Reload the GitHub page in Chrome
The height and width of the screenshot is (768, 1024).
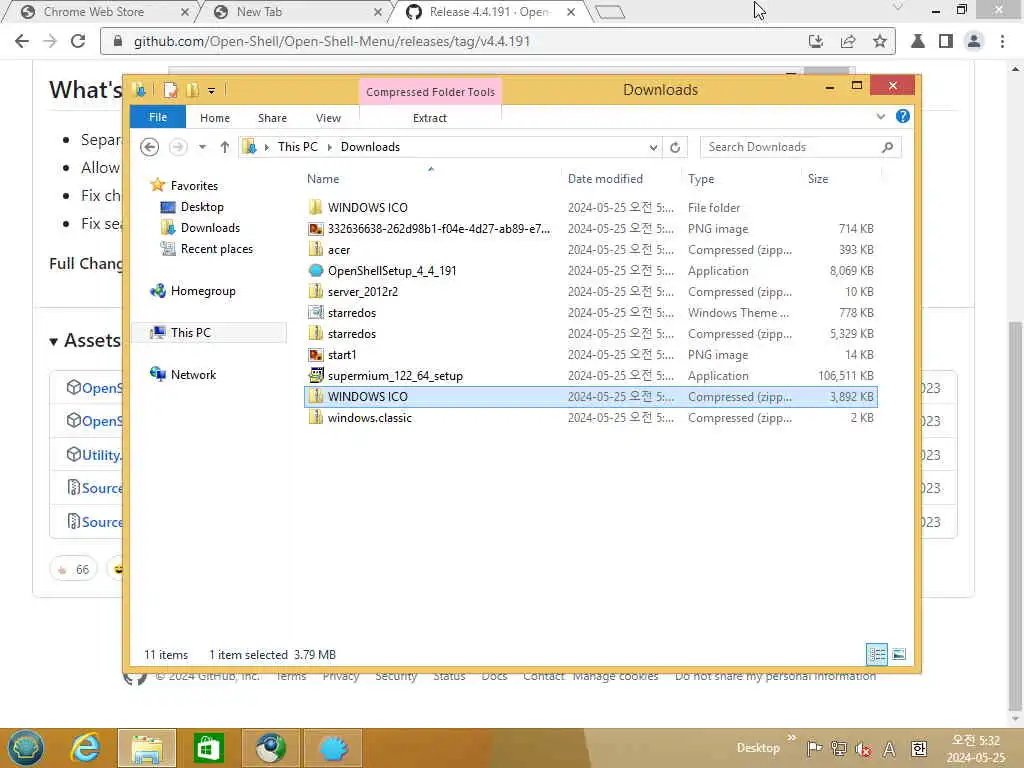tap(78, 41)
